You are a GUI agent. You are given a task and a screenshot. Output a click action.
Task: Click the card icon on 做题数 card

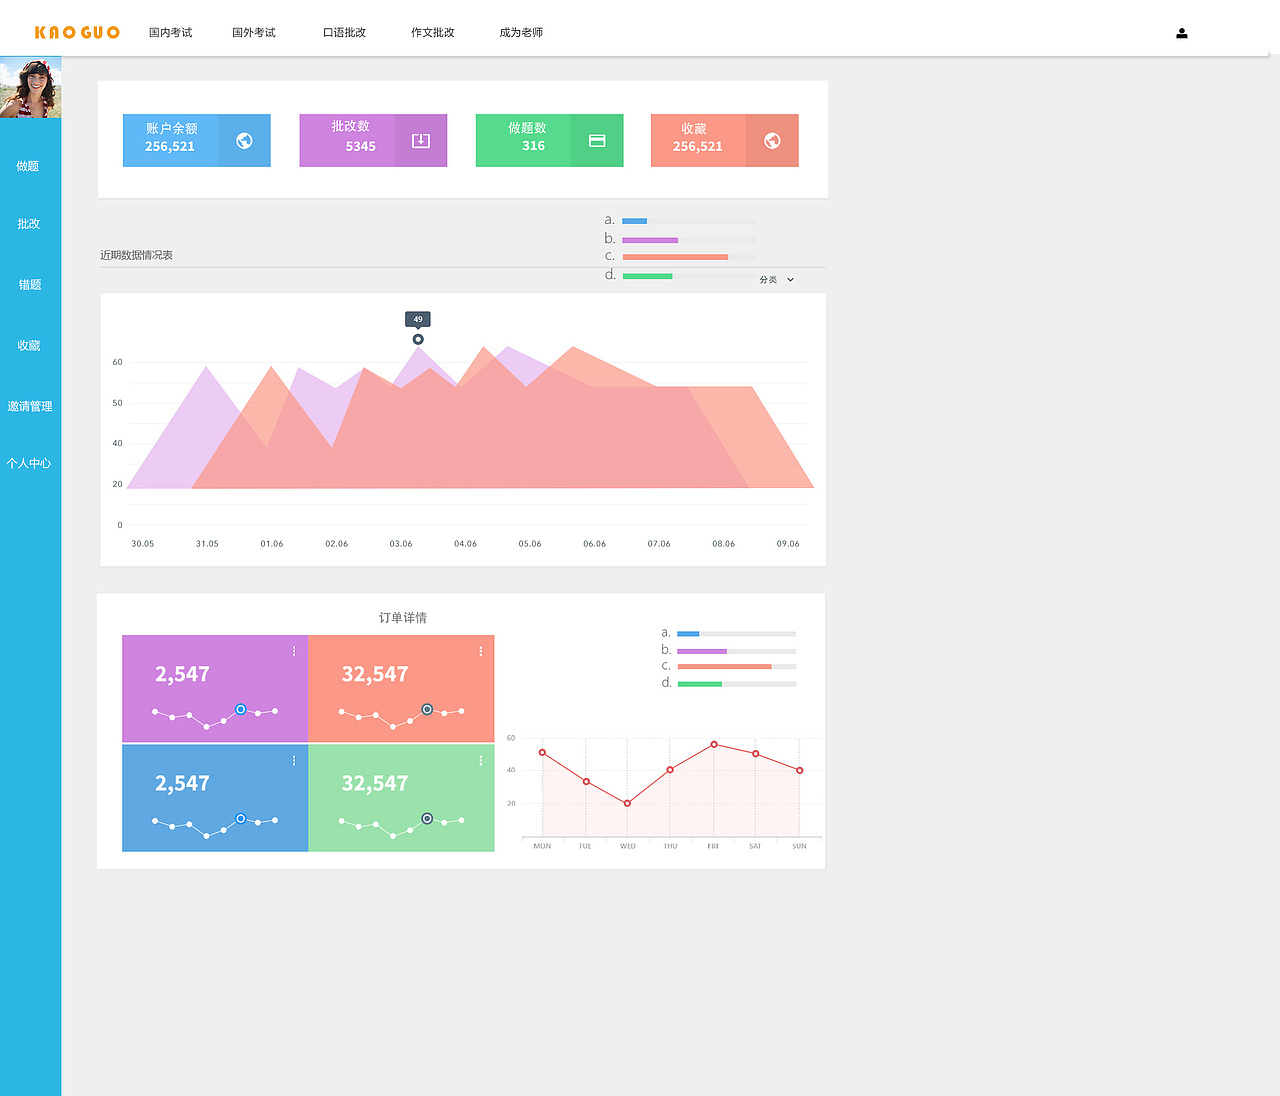pyautogui.click(x=597, y=141)
